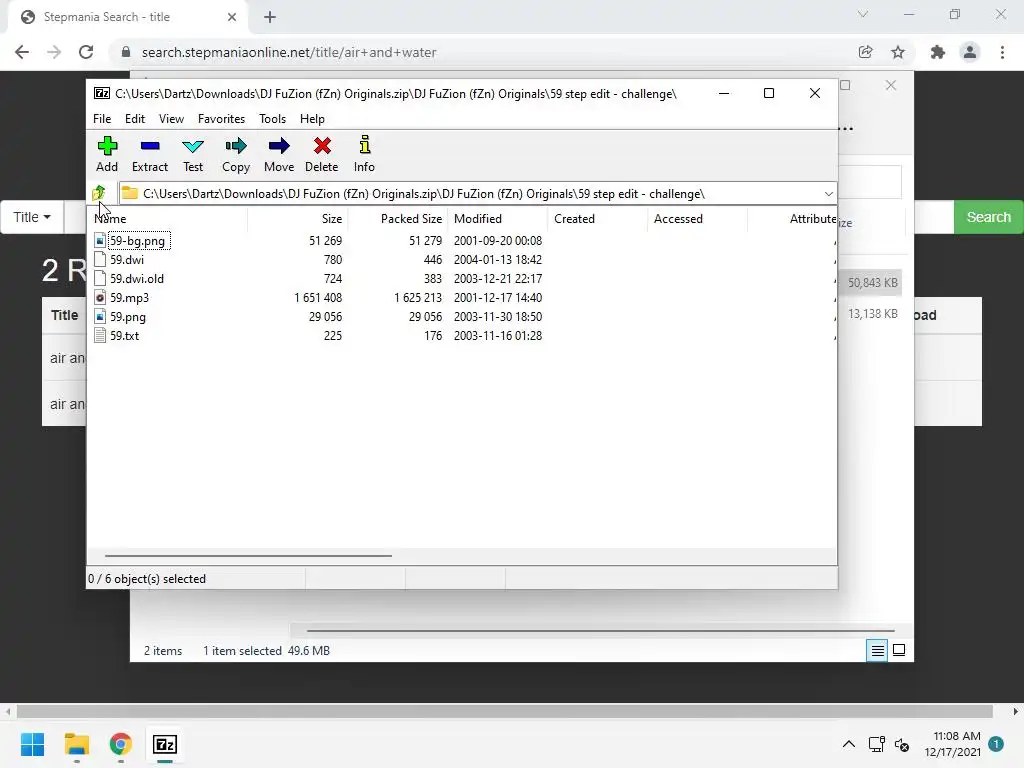The image size is (1024, 768).
Task: Click the 50,843 KB size cell
Action: click(x=872, y=283)
